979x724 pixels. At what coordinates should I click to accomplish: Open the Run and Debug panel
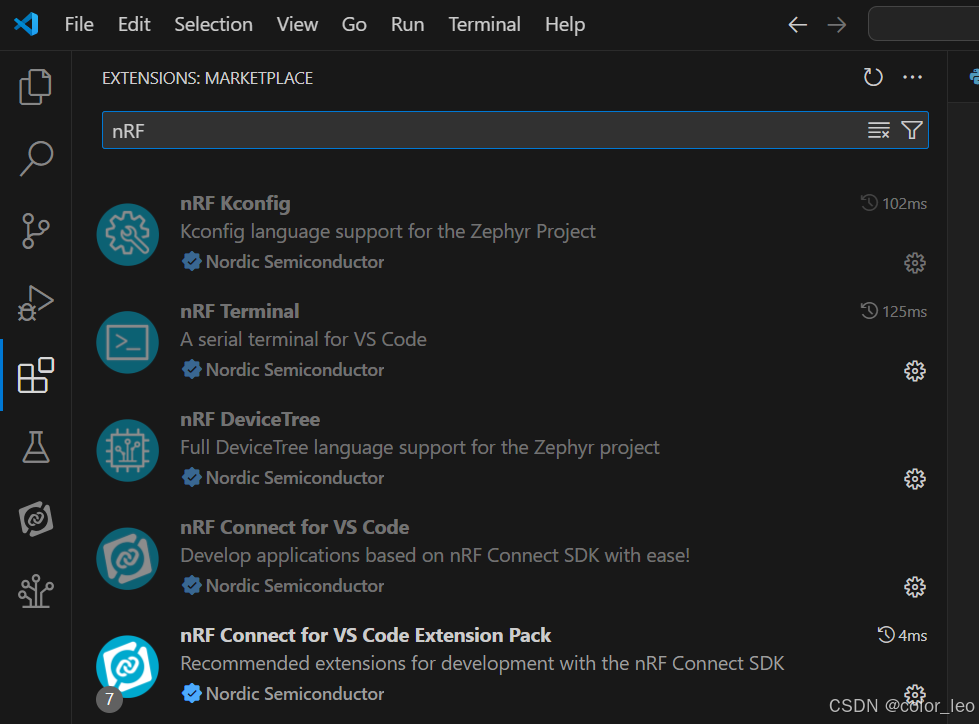pyautogui.click(x=35, y=303)
